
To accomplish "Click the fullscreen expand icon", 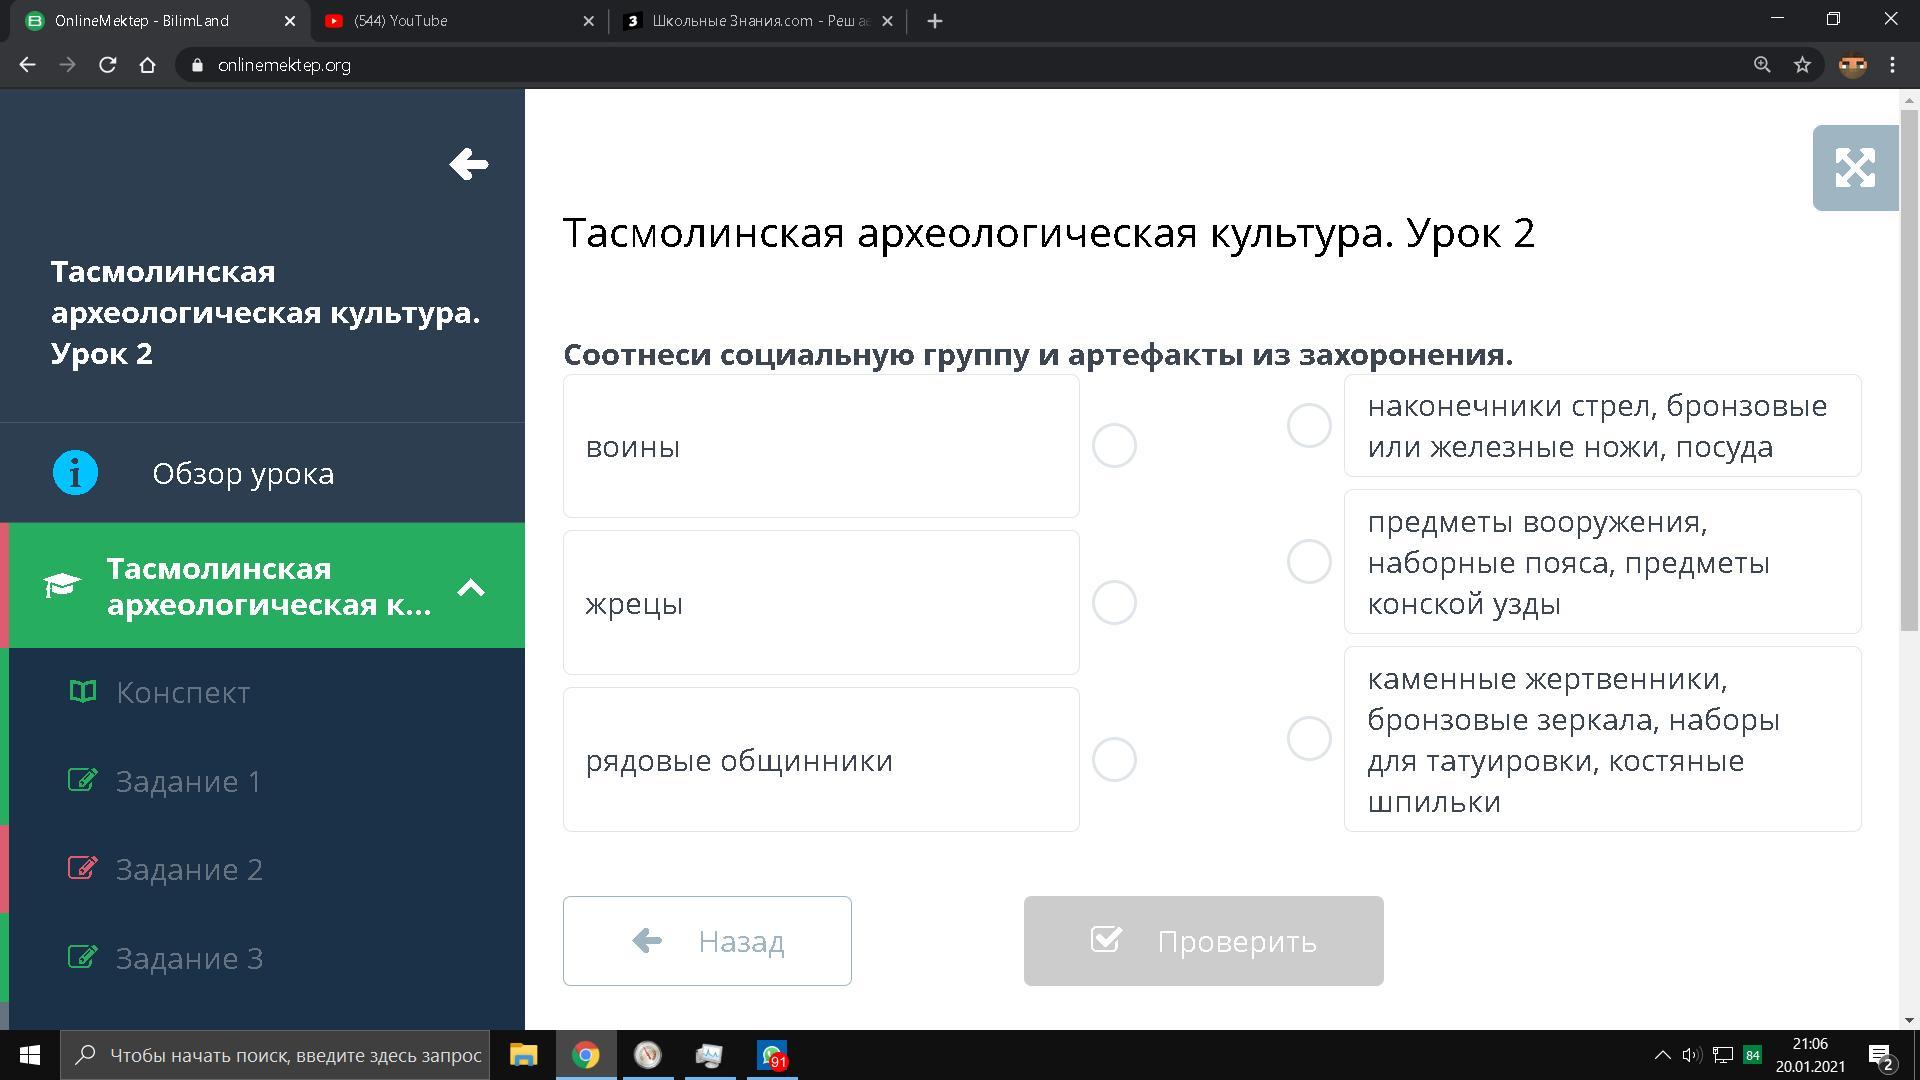I will point(1854,168).
